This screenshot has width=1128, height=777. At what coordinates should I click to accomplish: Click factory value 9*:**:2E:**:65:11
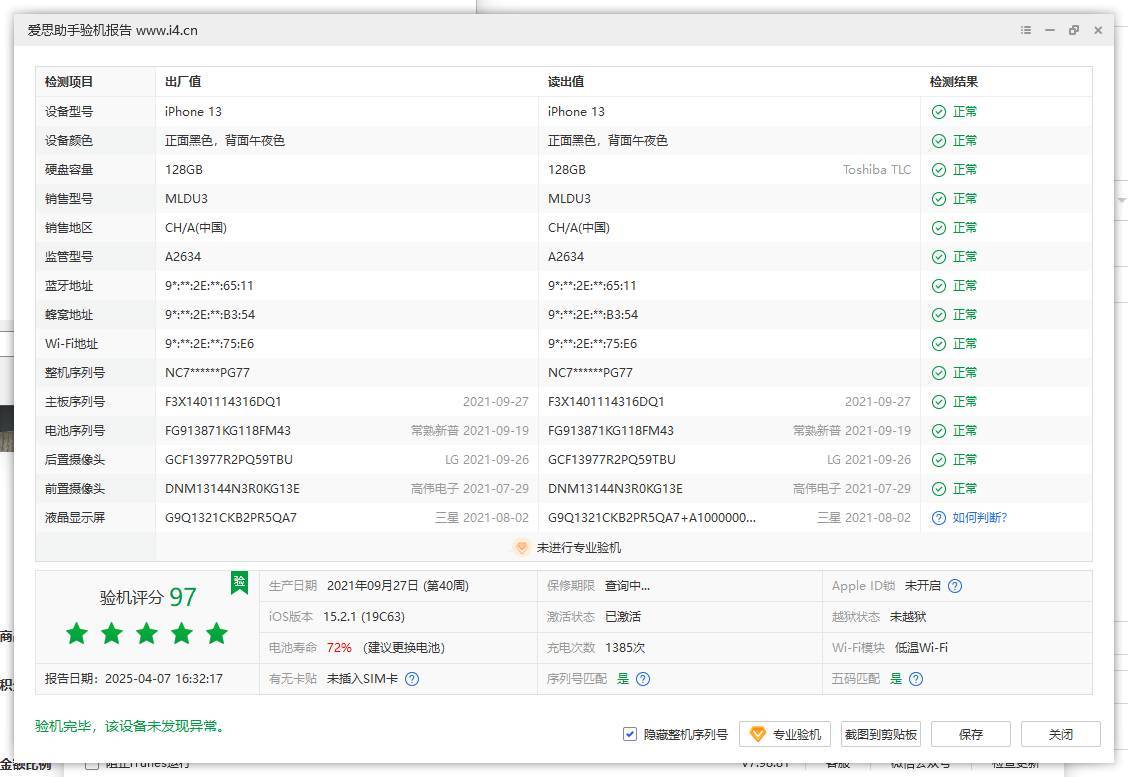click(x=209, y=286)
